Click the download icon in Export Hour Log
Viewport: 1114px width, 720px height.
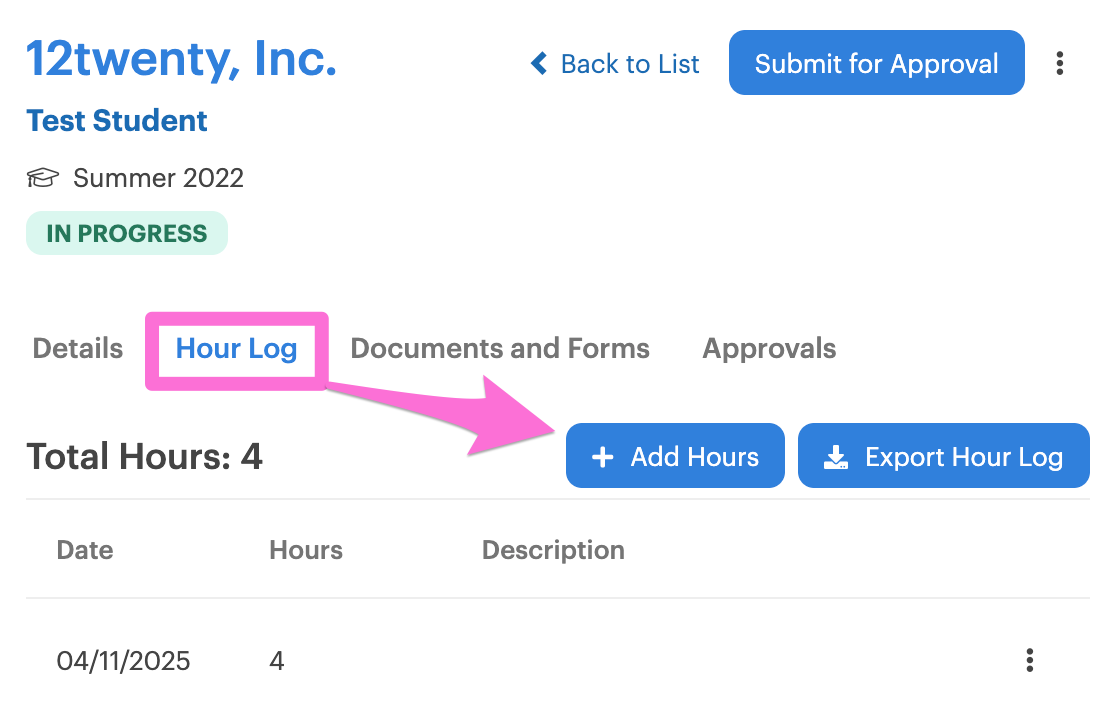tap(836, 457)
